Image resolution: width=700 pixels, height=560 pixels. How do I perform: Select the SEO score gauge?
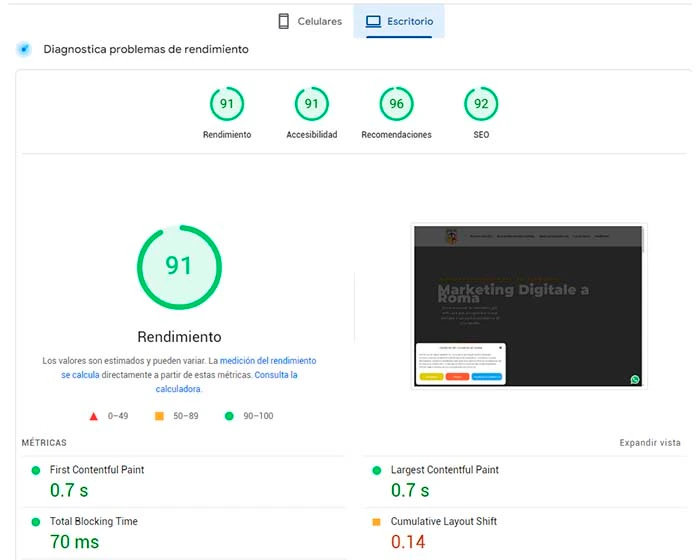click(x=481, y=104)
